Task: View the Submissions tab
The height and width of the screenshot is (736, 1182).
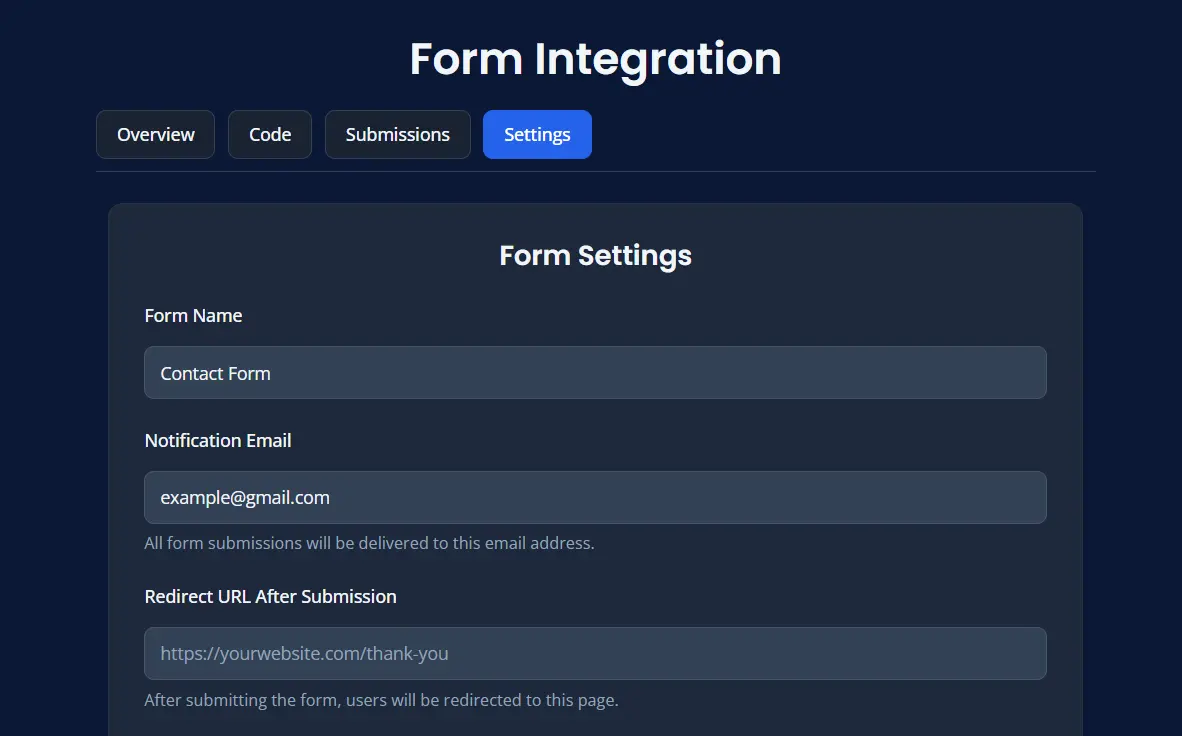Action: pyautogui.click(x=397, y=134)
